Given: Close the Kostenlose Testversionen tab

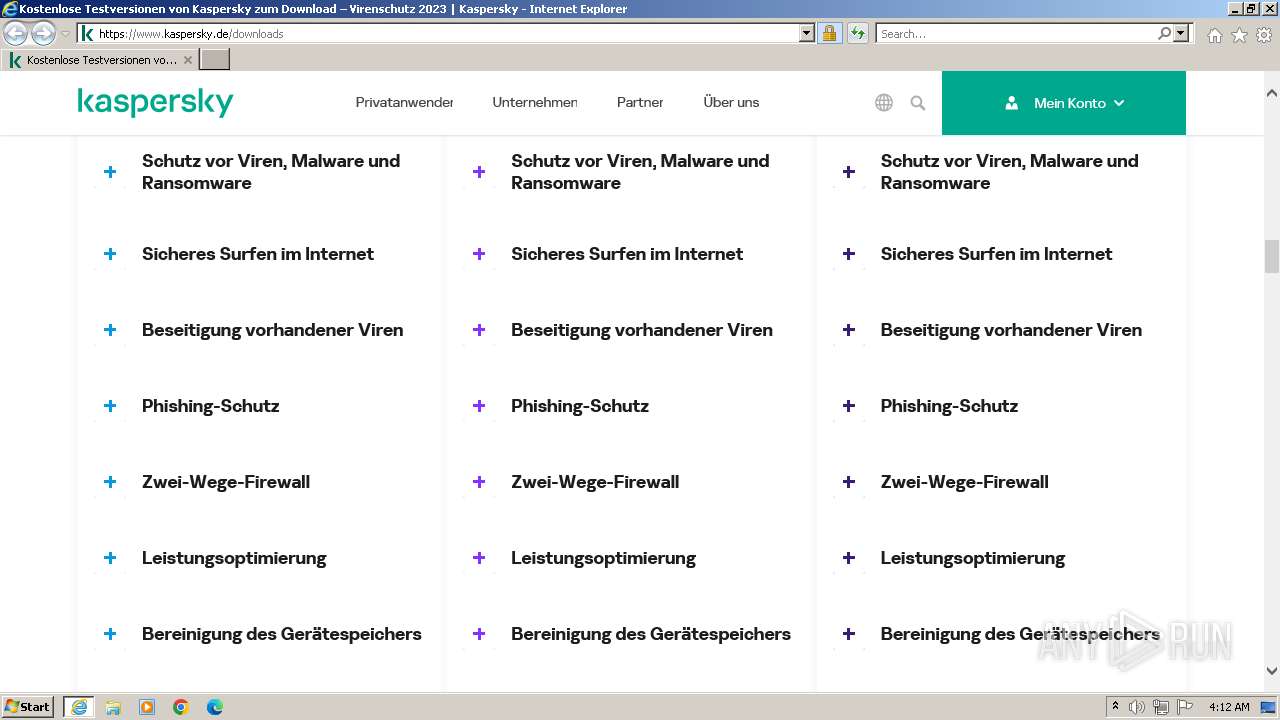Looking at the screenshot, I should coord(188,60).
